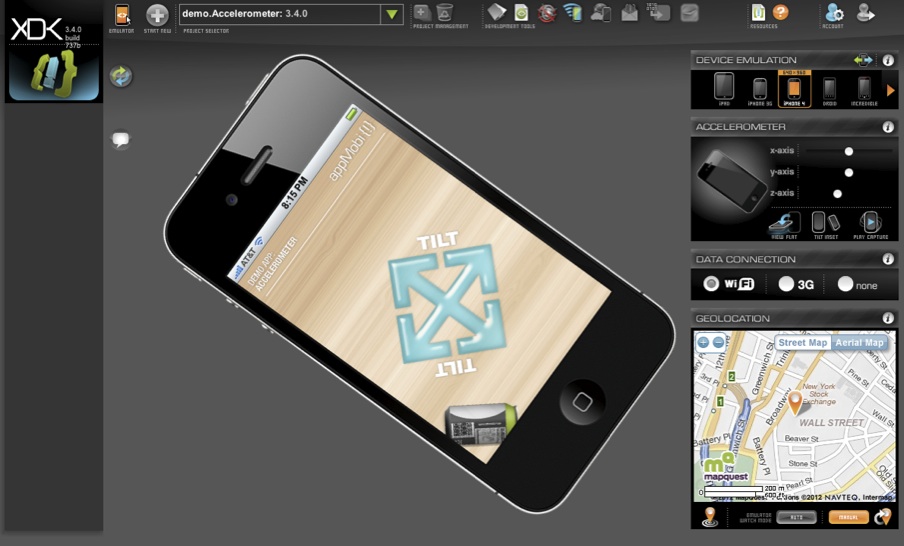The width and height of the screenshot is (904, 546).
Task: Open the Resources document icon
Action: 758,12
